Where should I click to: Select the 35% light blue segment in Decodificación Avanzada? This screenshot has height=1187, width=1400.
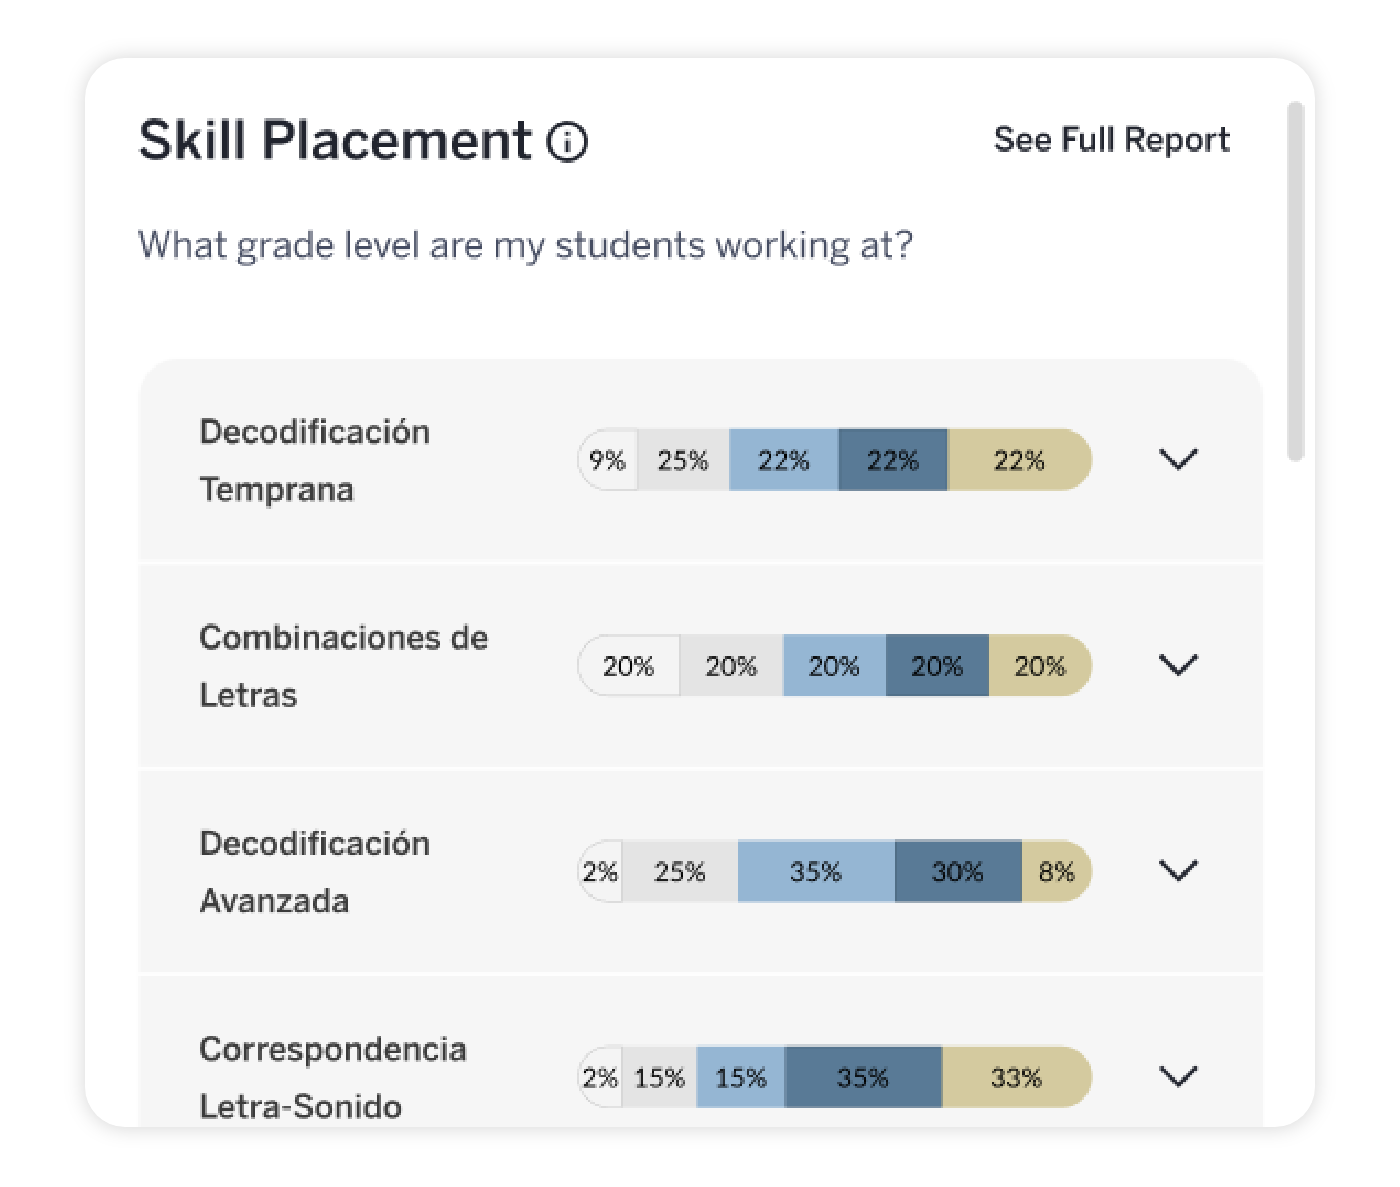[815, 871]
